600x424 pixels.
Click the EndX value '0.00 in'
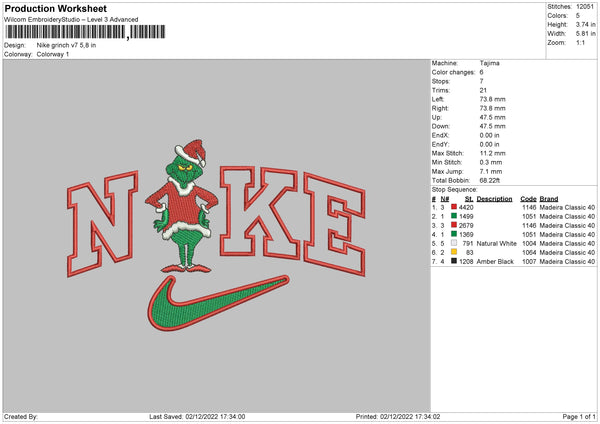(x=489, y=135)
